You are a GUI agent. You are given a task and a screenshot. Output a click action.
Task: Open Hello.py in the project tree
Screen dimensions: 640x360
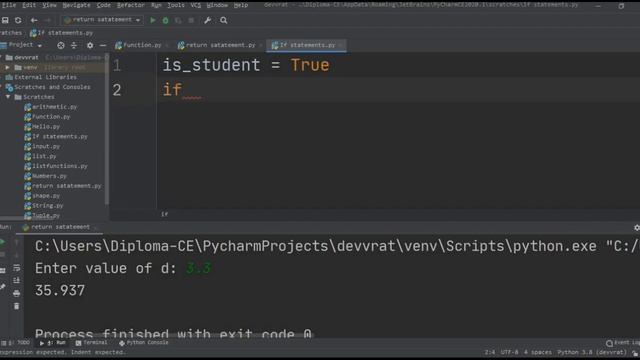(46, 127)
